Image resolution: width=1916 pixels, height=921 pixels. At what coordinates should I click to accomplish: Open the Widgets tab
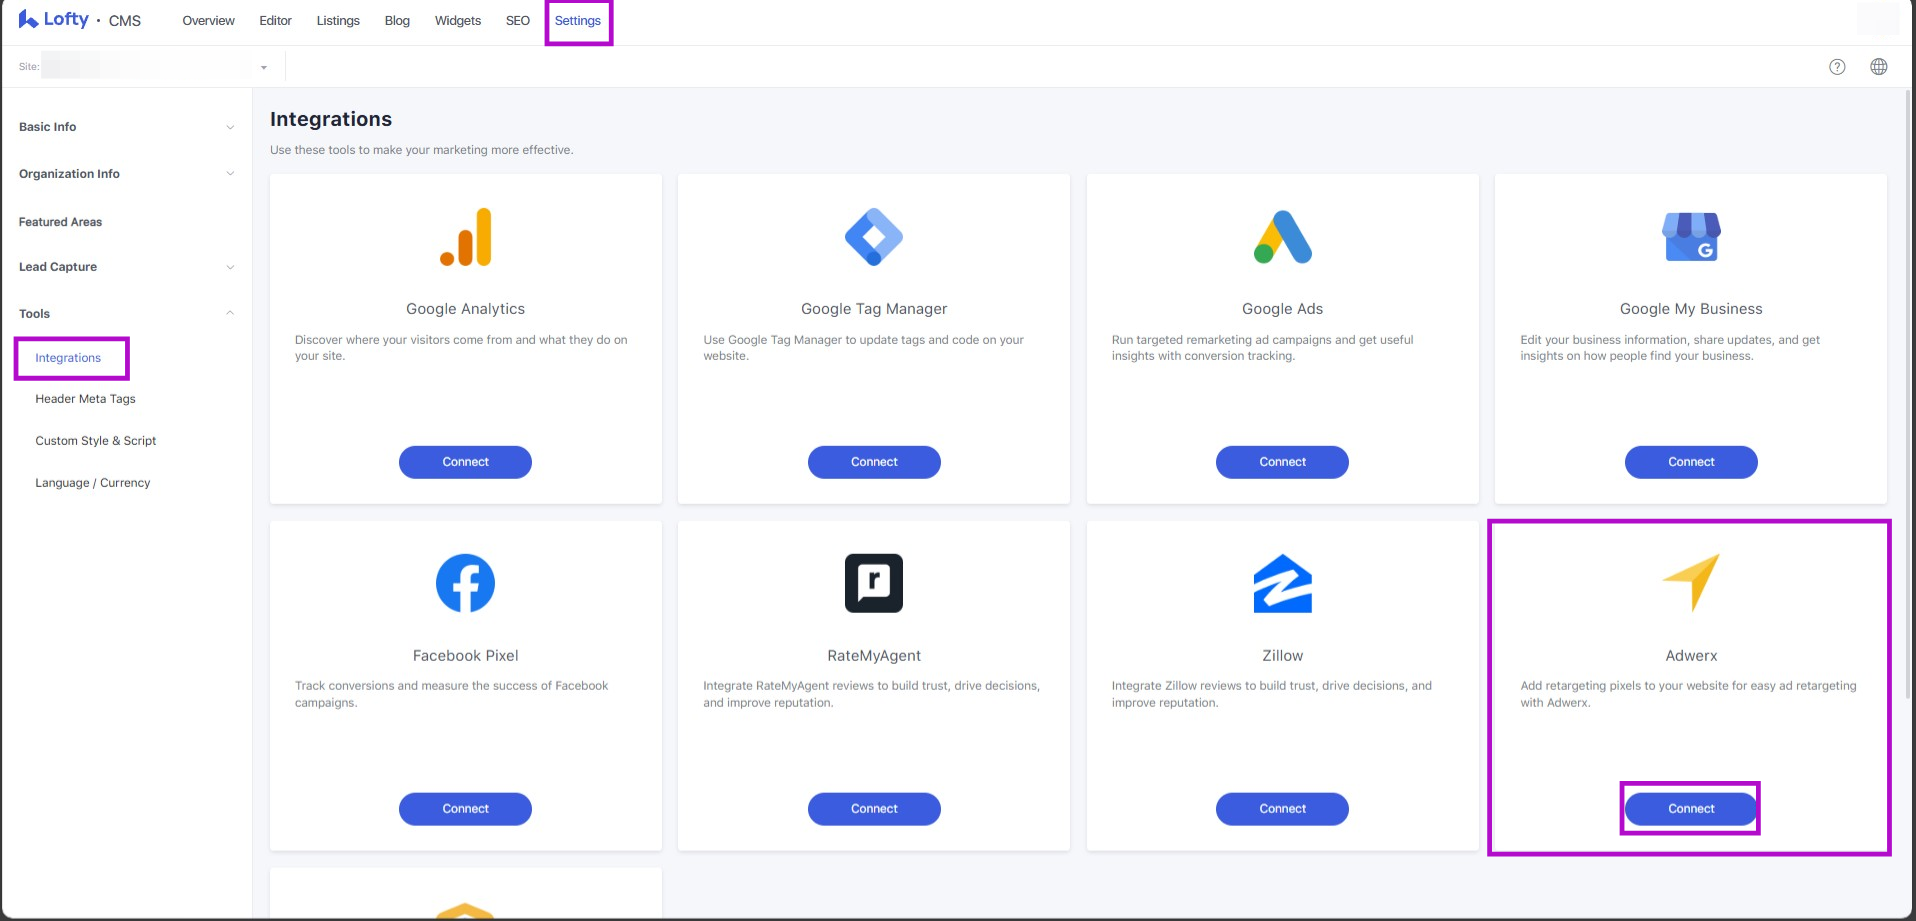458,21
